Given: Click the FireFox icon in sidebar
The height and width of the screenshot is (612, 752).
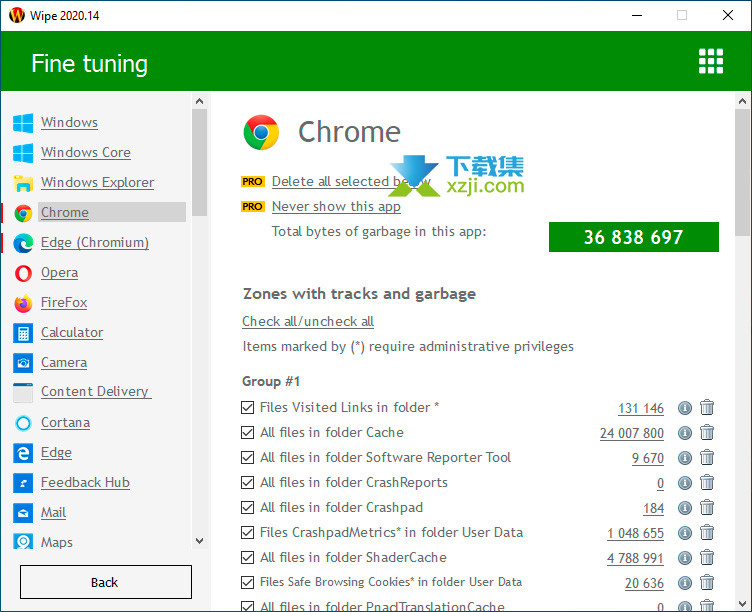Looking at the screenshot, I should click(23, 303).
